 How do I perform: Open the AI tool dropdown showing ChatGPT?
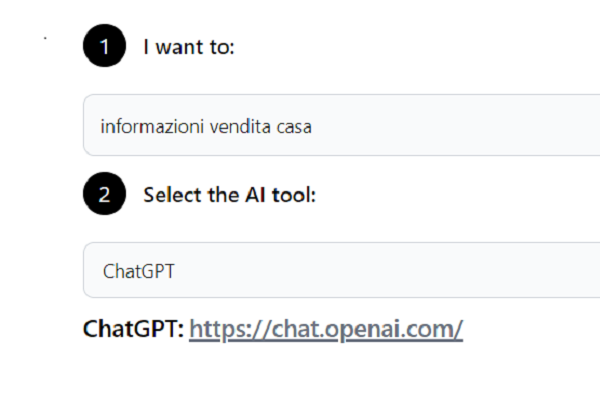pyautogui.click(x=340, y=270)
